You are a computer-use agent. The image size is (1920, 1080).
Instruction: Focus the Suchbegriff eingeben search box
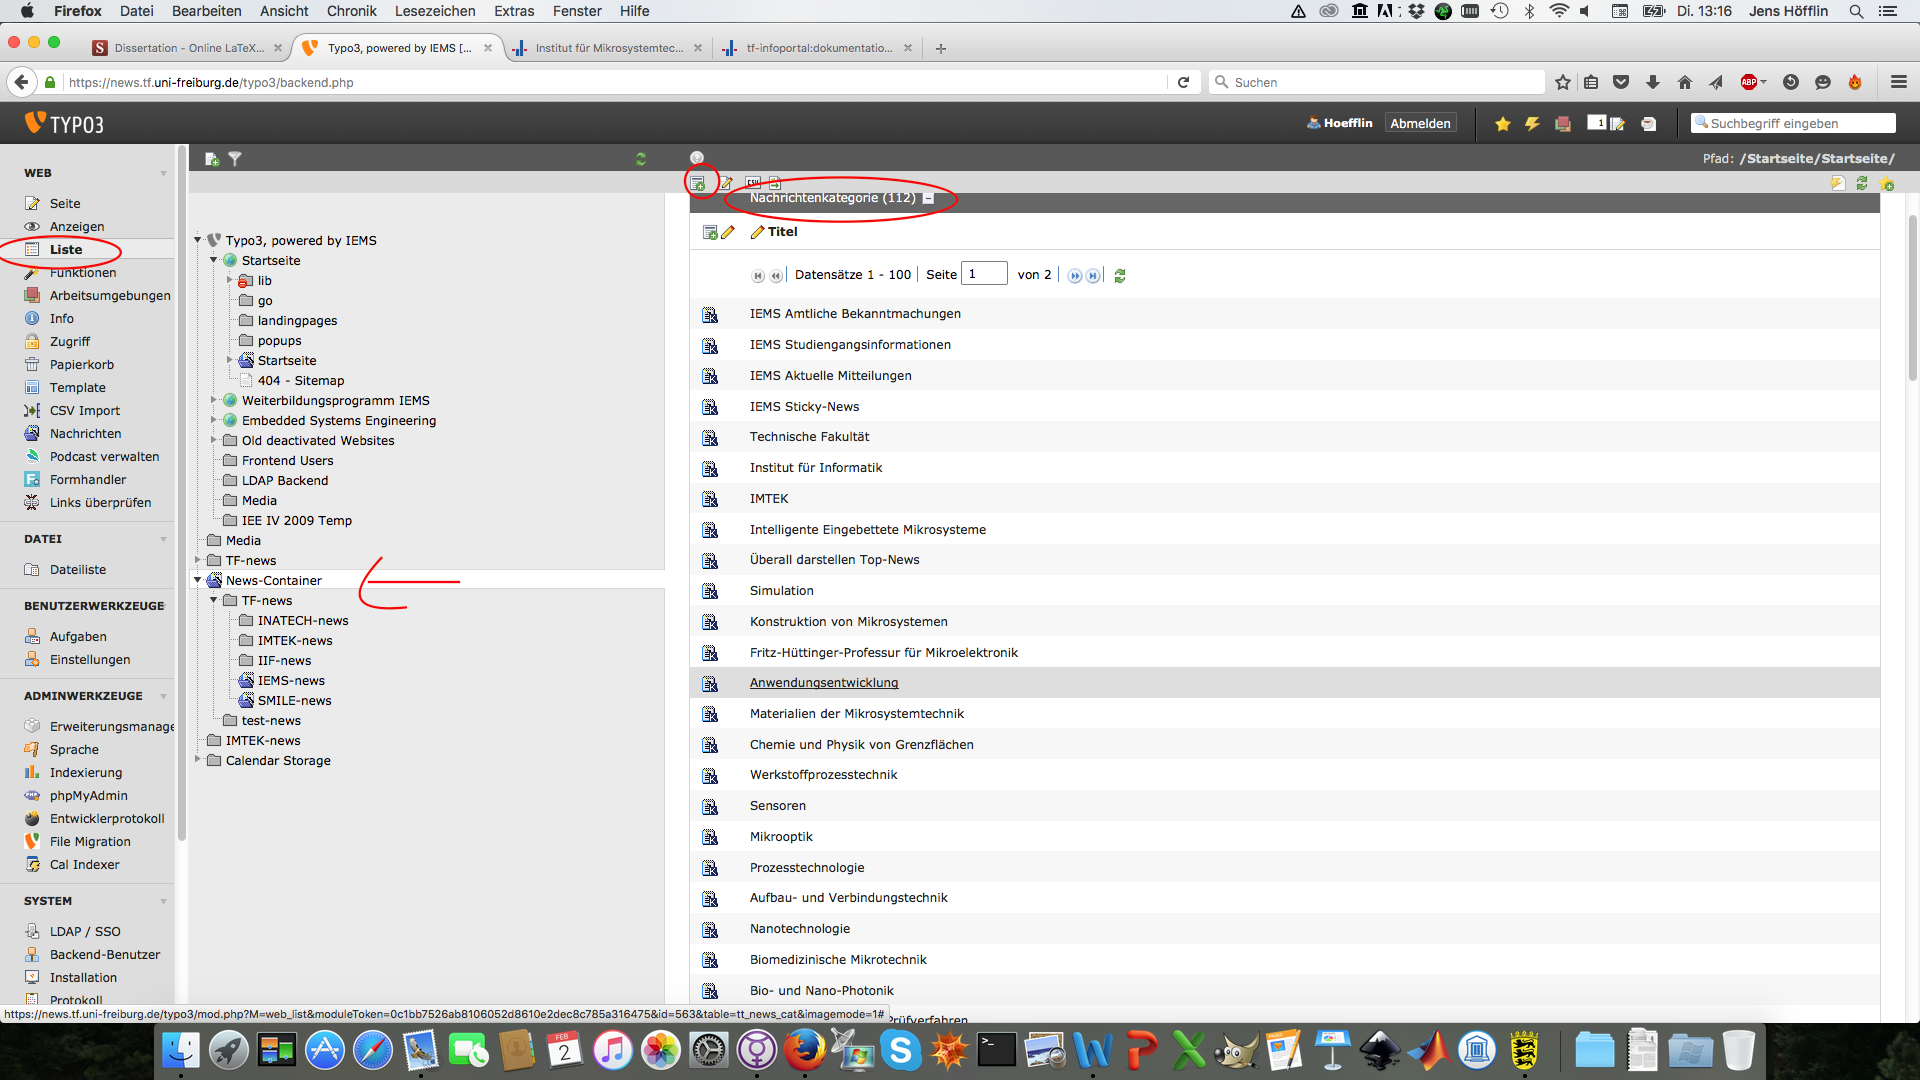pyautogui.click(x=1793, y=124)
